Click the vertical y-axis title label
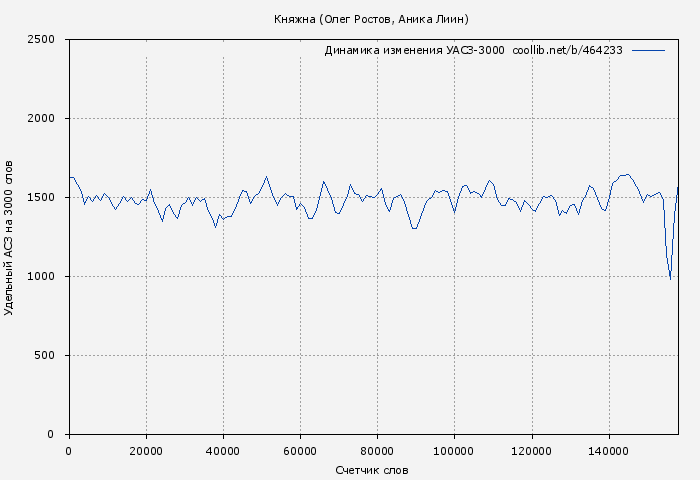The width and height of the screenshot is (700, 480). pyautogui.click(x=10, y=237)
